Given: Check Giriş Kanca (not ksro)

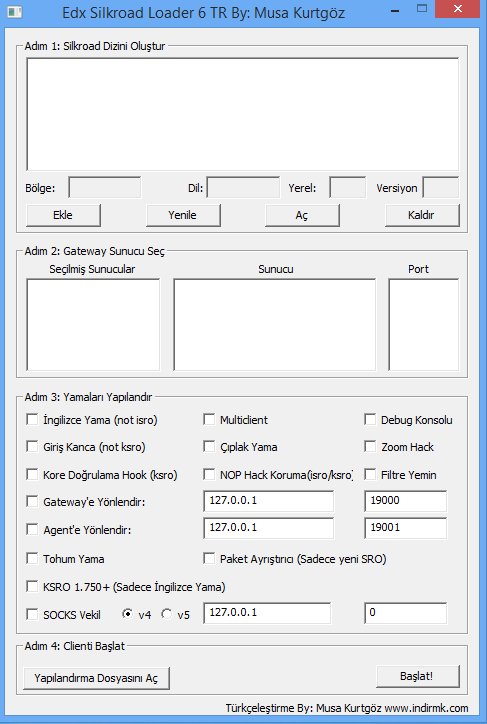Looking at the screenshot, I should click(x=32, y=446).
